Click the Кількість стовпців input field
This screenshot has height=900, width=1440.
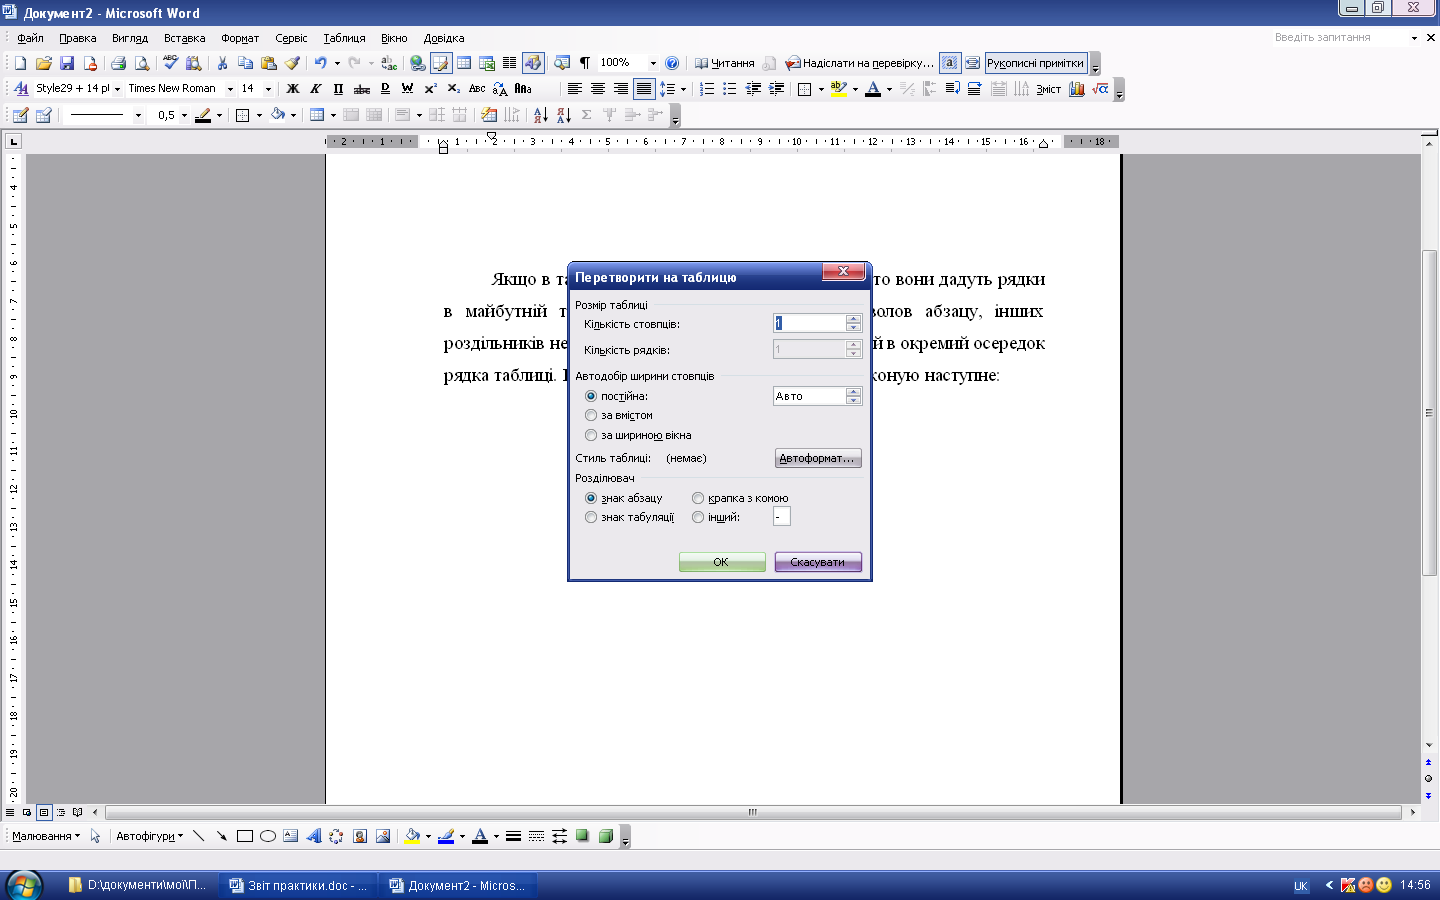tap(810, 323)
